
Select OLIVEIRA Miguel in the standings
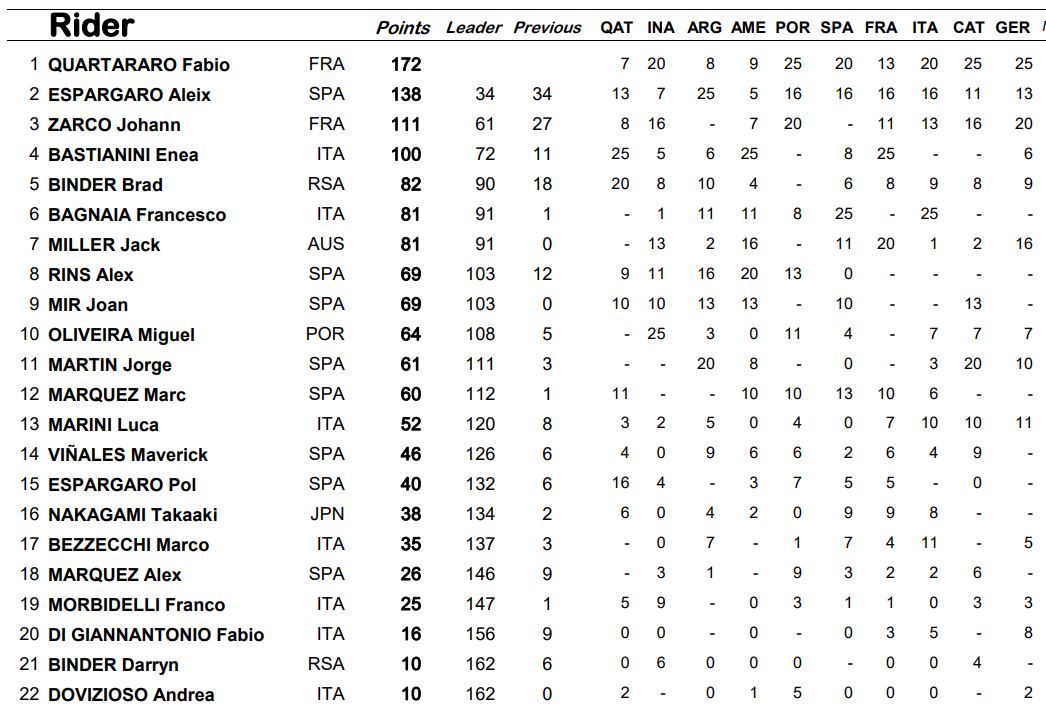tap(121, 335)
